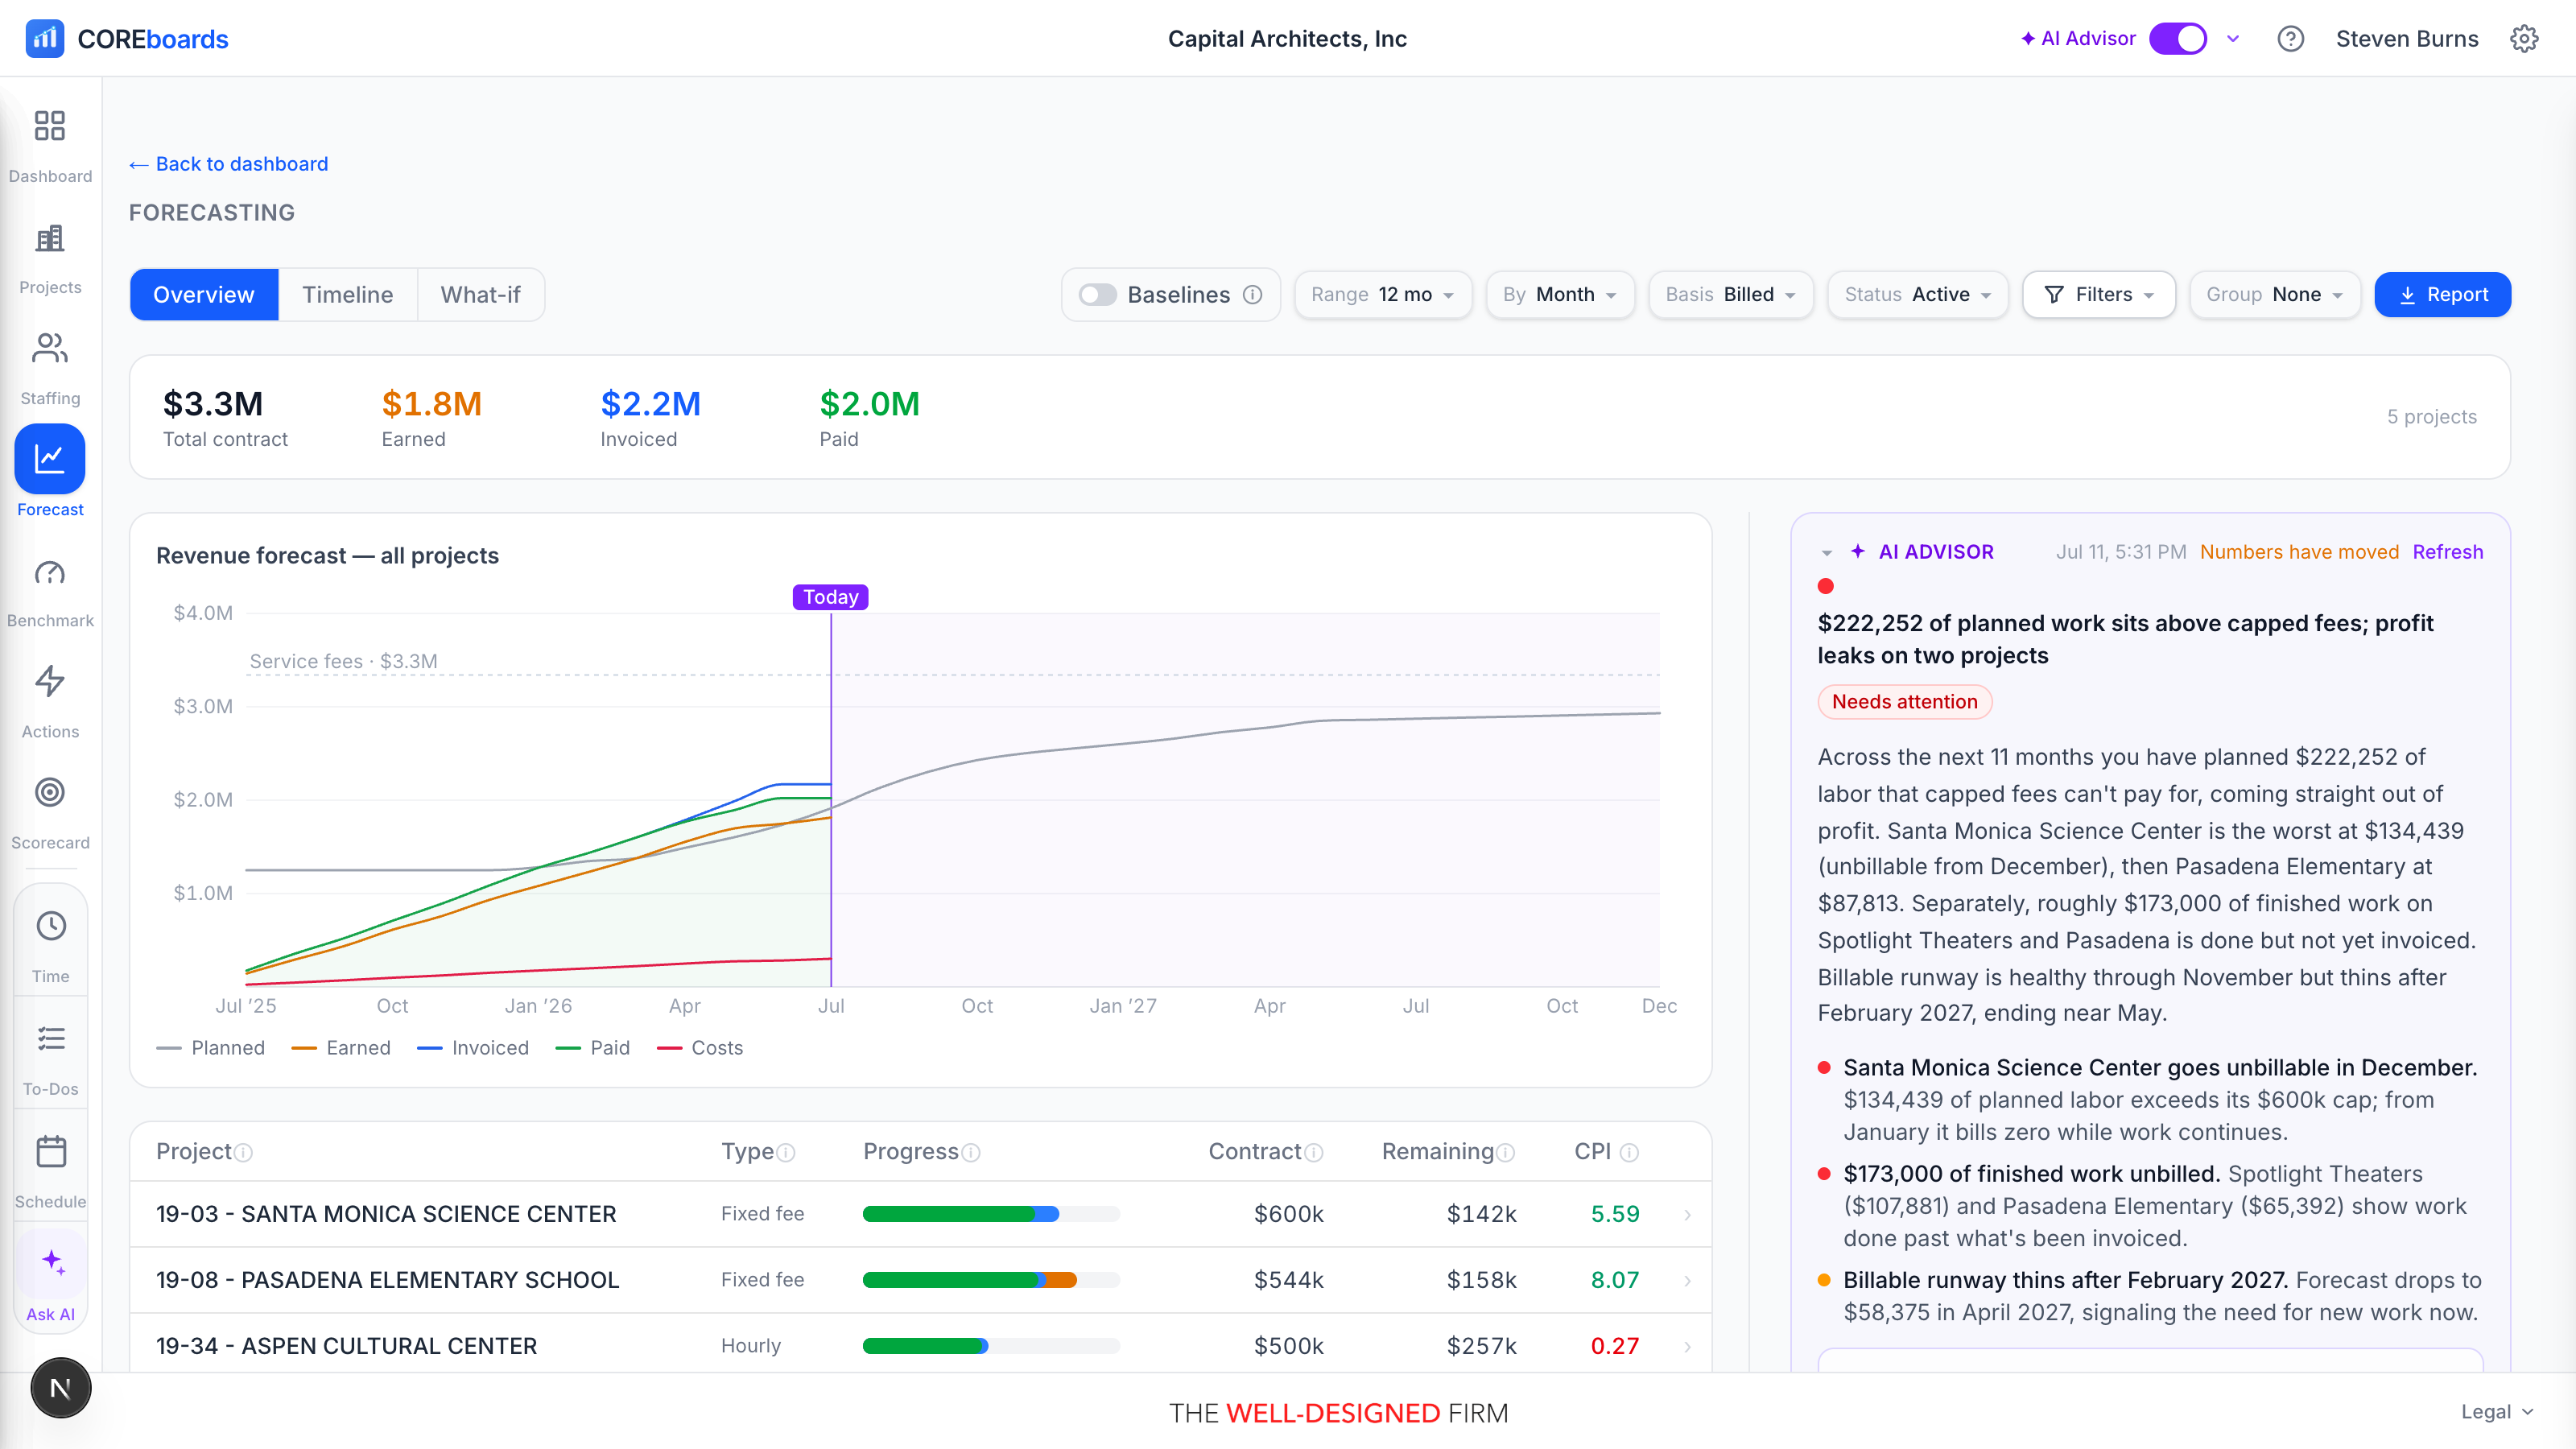Open the Legal menu in footer
Viewport: 2576px width, 1449px height.
point(2497,1412)
